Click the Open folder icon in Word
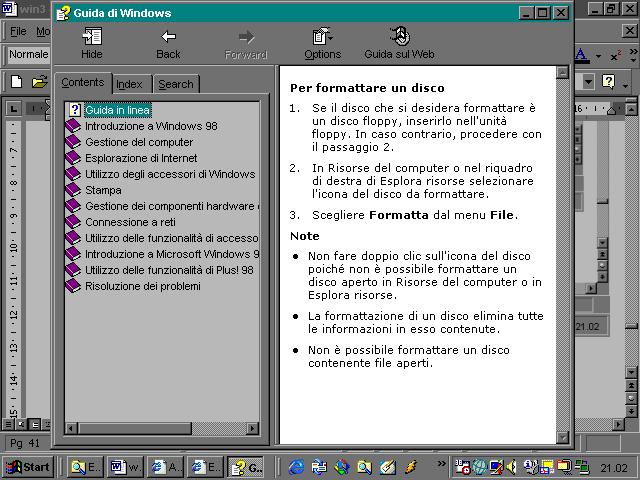 (x=39, y=82)
